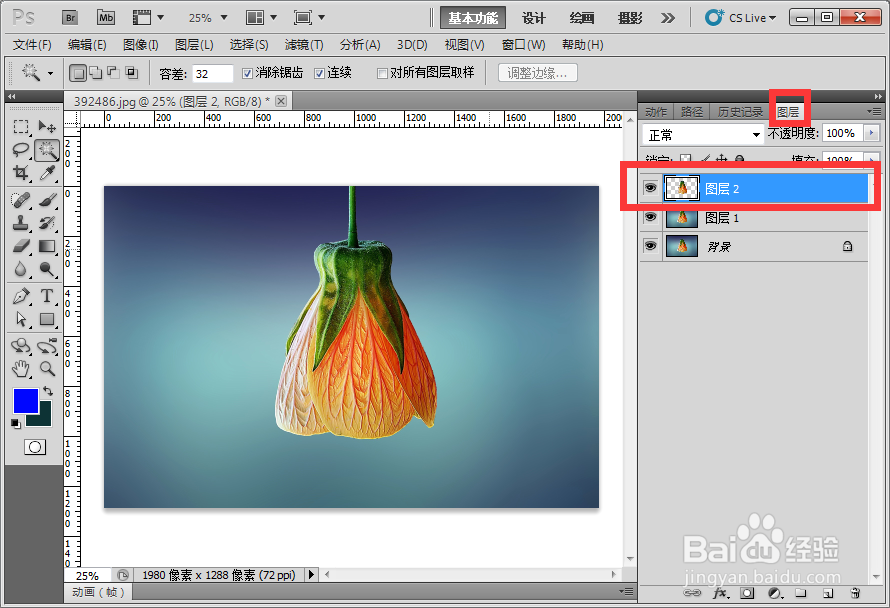This screenshot has width=890, height=608.
Task: Create new fill or adjustment layer
Action: 775,593
